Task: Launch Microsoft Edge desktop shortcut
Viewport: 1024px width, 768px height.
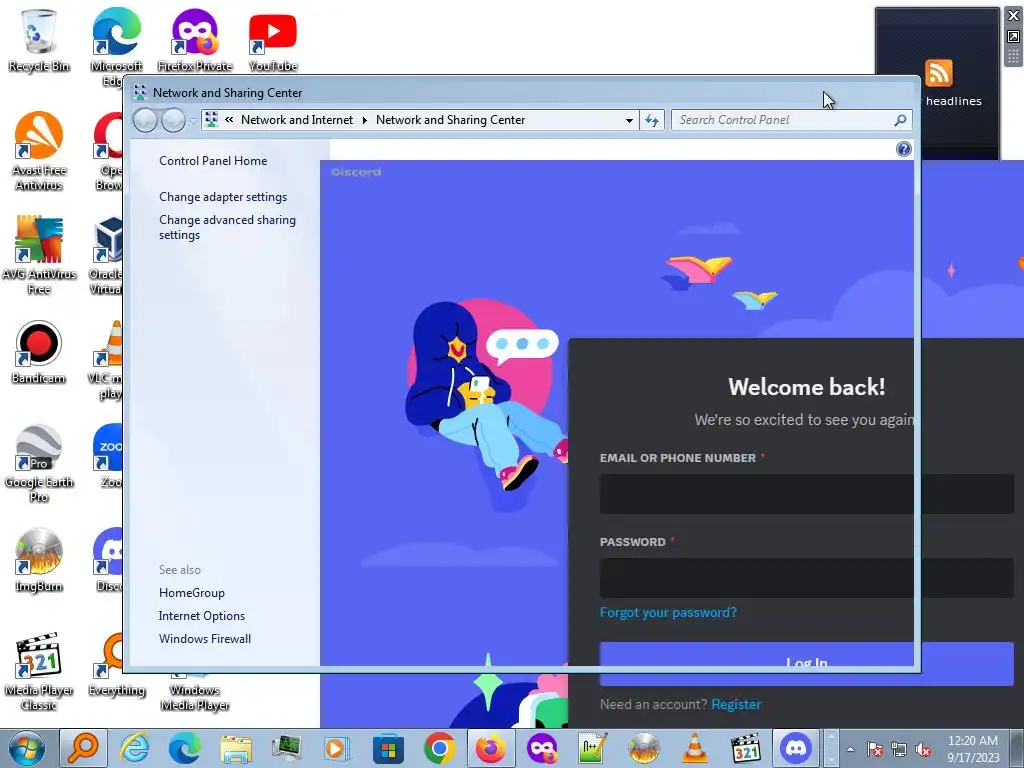Action: pyautogui.click(x=116, y=46)
